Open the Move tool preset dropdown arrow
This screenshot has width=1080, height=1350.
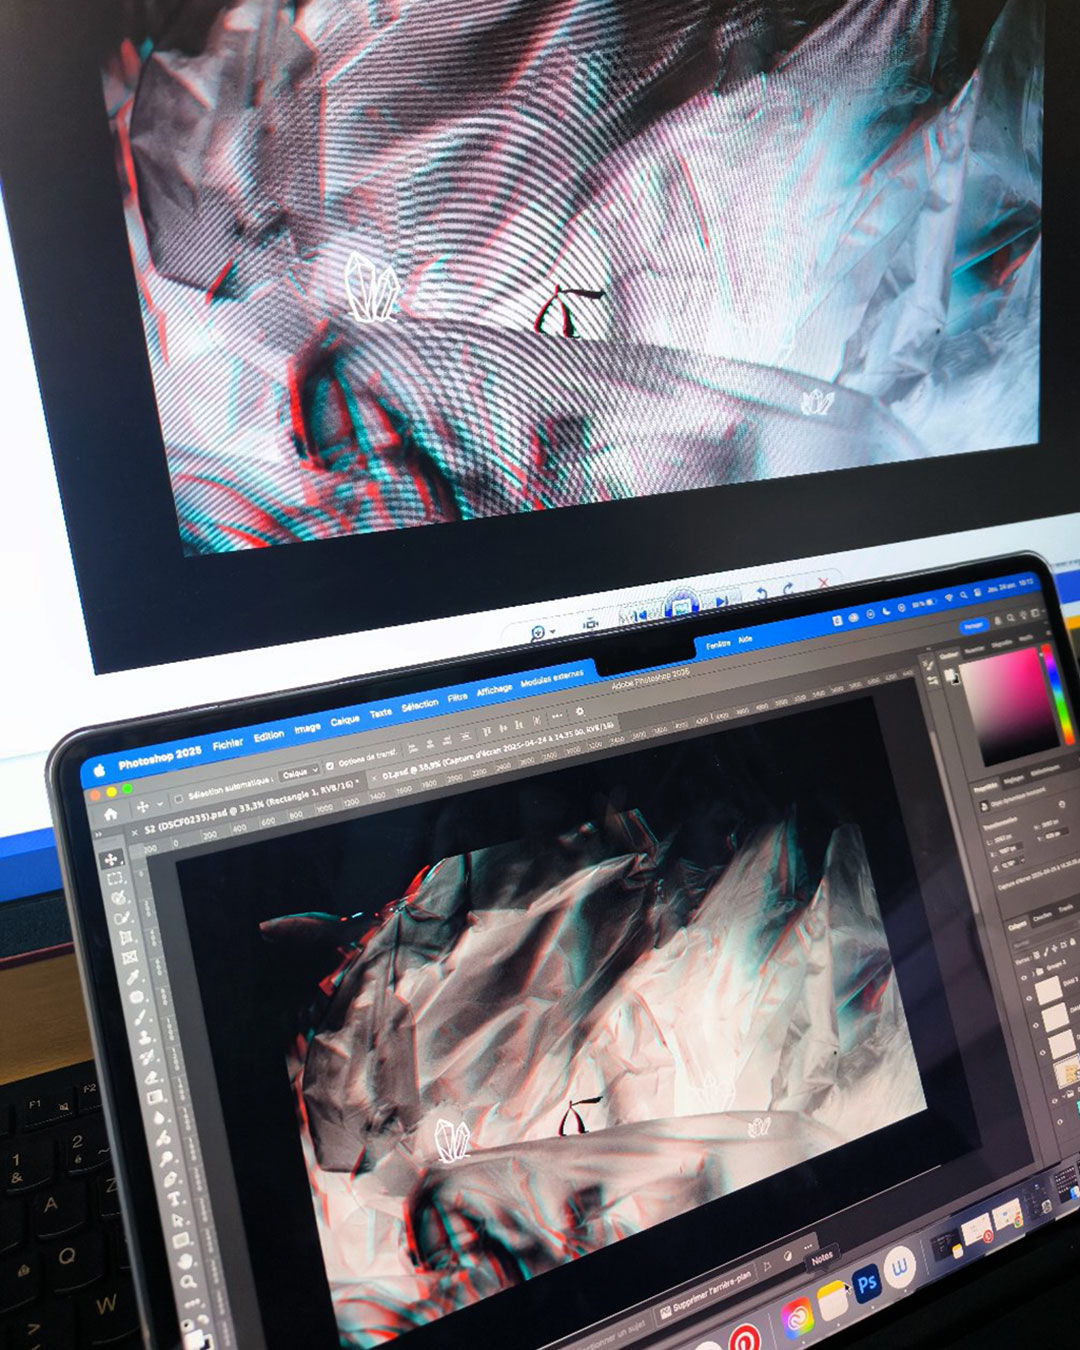click(x=160, y=804)
